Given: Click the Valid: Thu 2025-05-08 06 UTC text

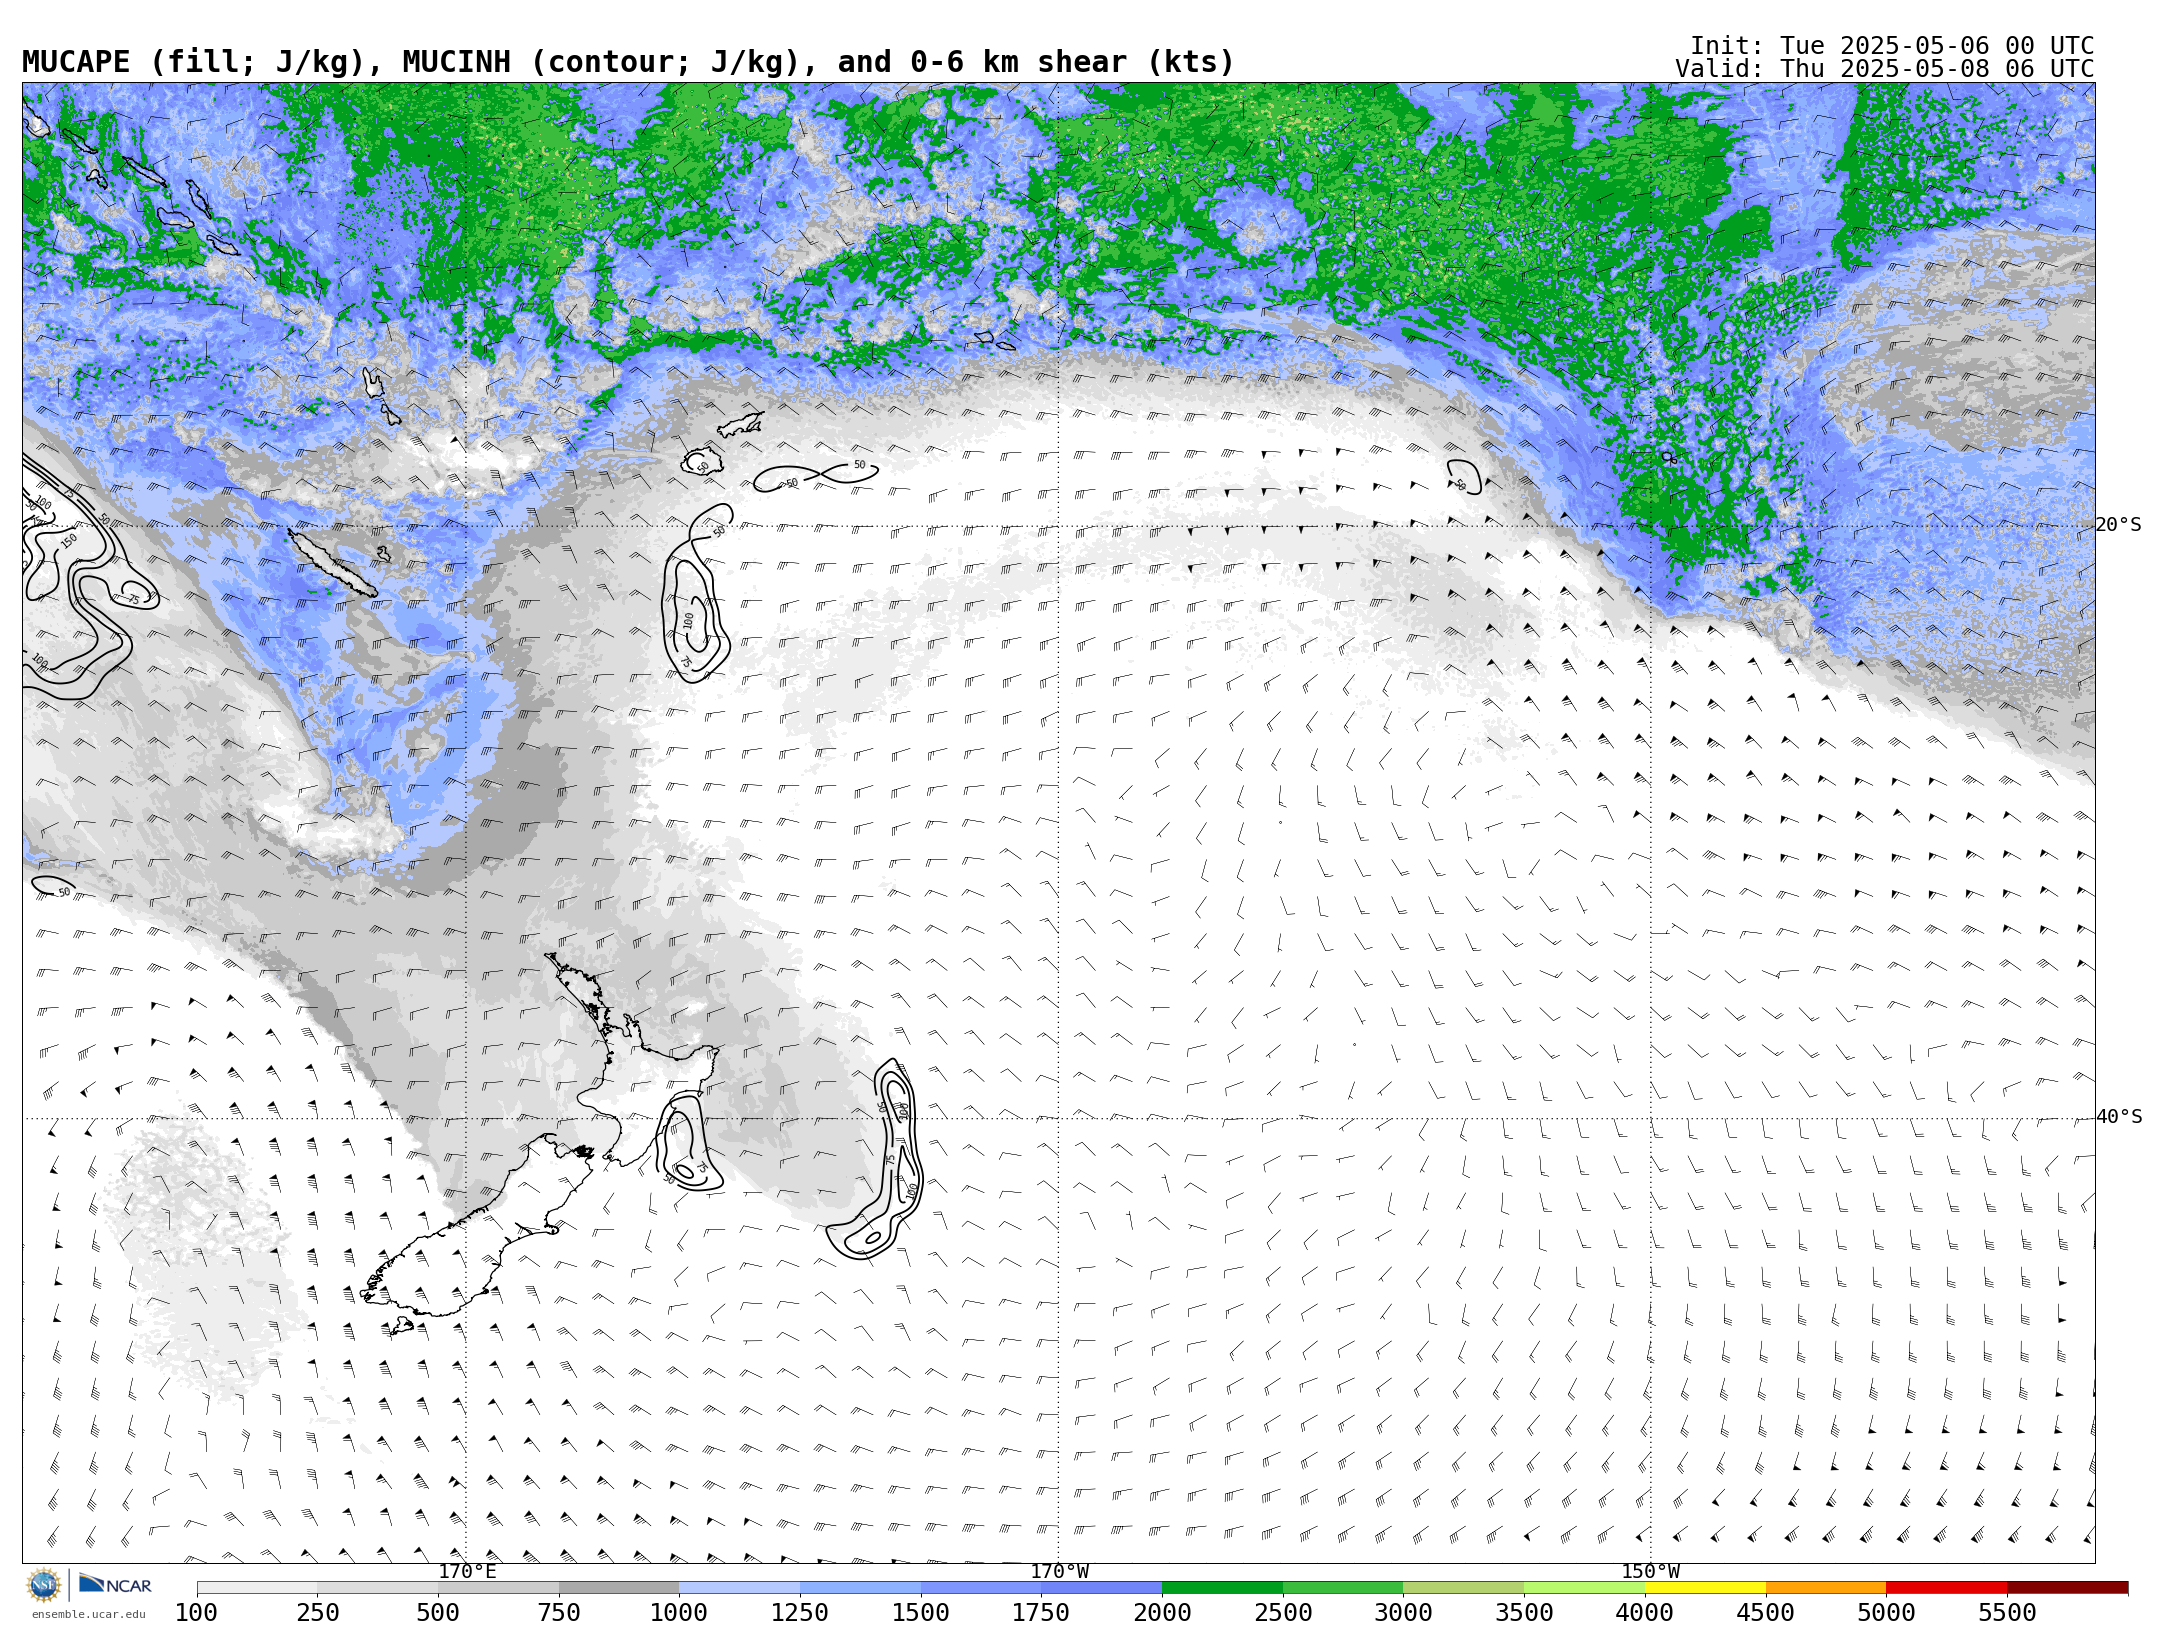Looking at the screenshot, I should [1884, 69].
